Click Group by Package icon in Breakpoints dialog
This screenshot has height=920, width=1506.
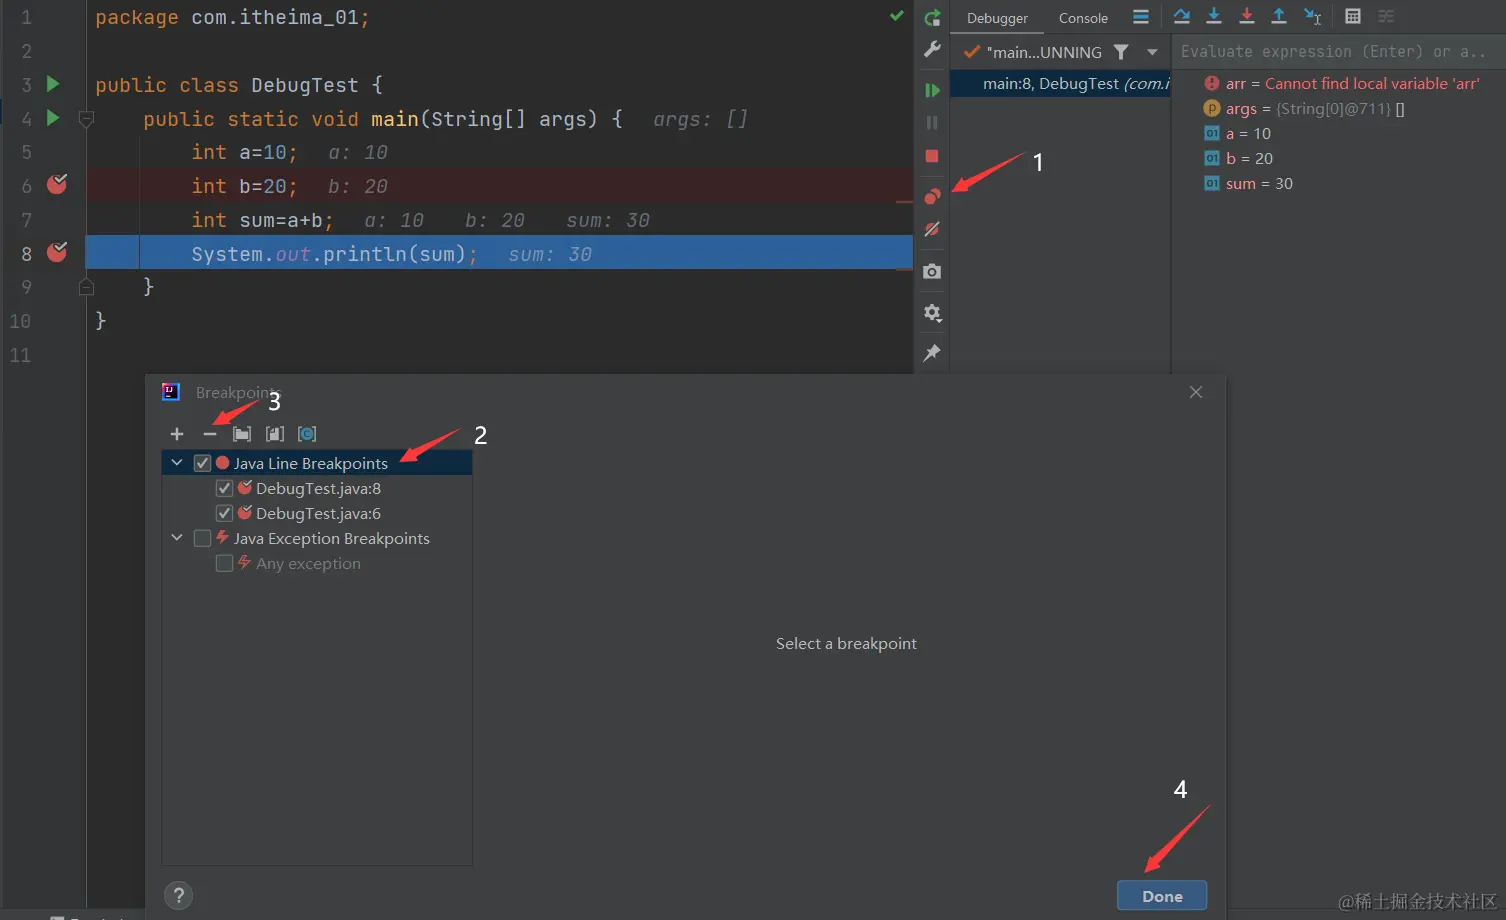(242, 434)
